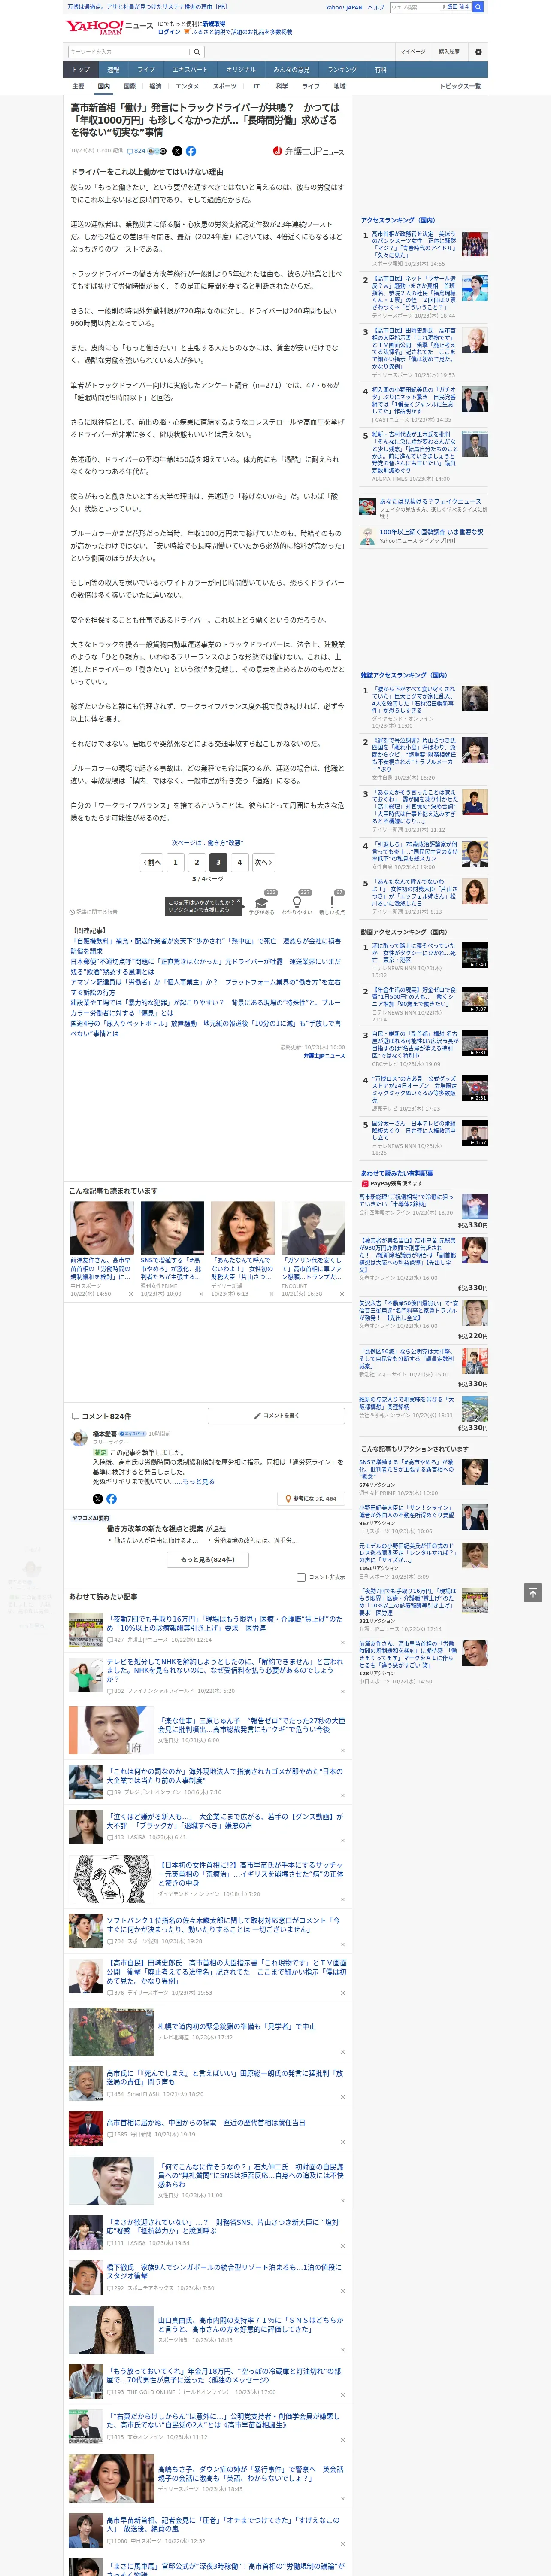Image resolution: width=551 pixels, height=2576 pixels.
Task: React with 新しい視点 exclamation icon
Action: coord(332,903)
